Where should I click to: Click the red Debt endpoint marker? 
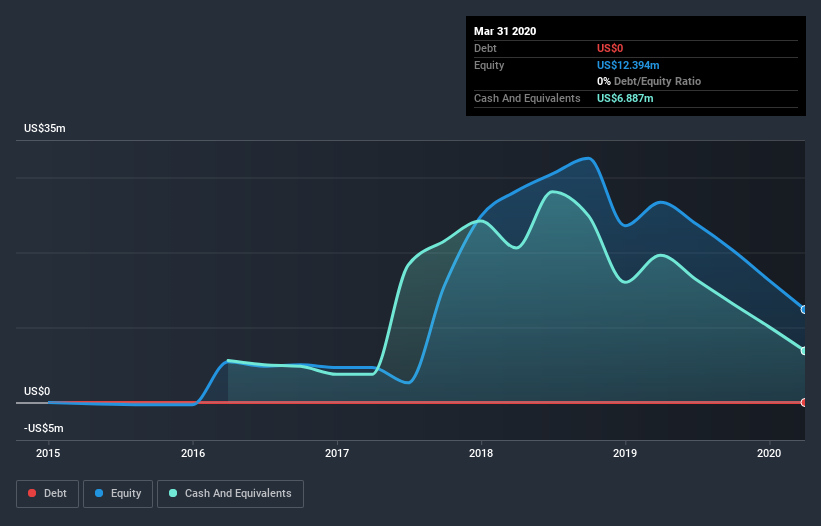pyautogui.click(x=804, y=402)
